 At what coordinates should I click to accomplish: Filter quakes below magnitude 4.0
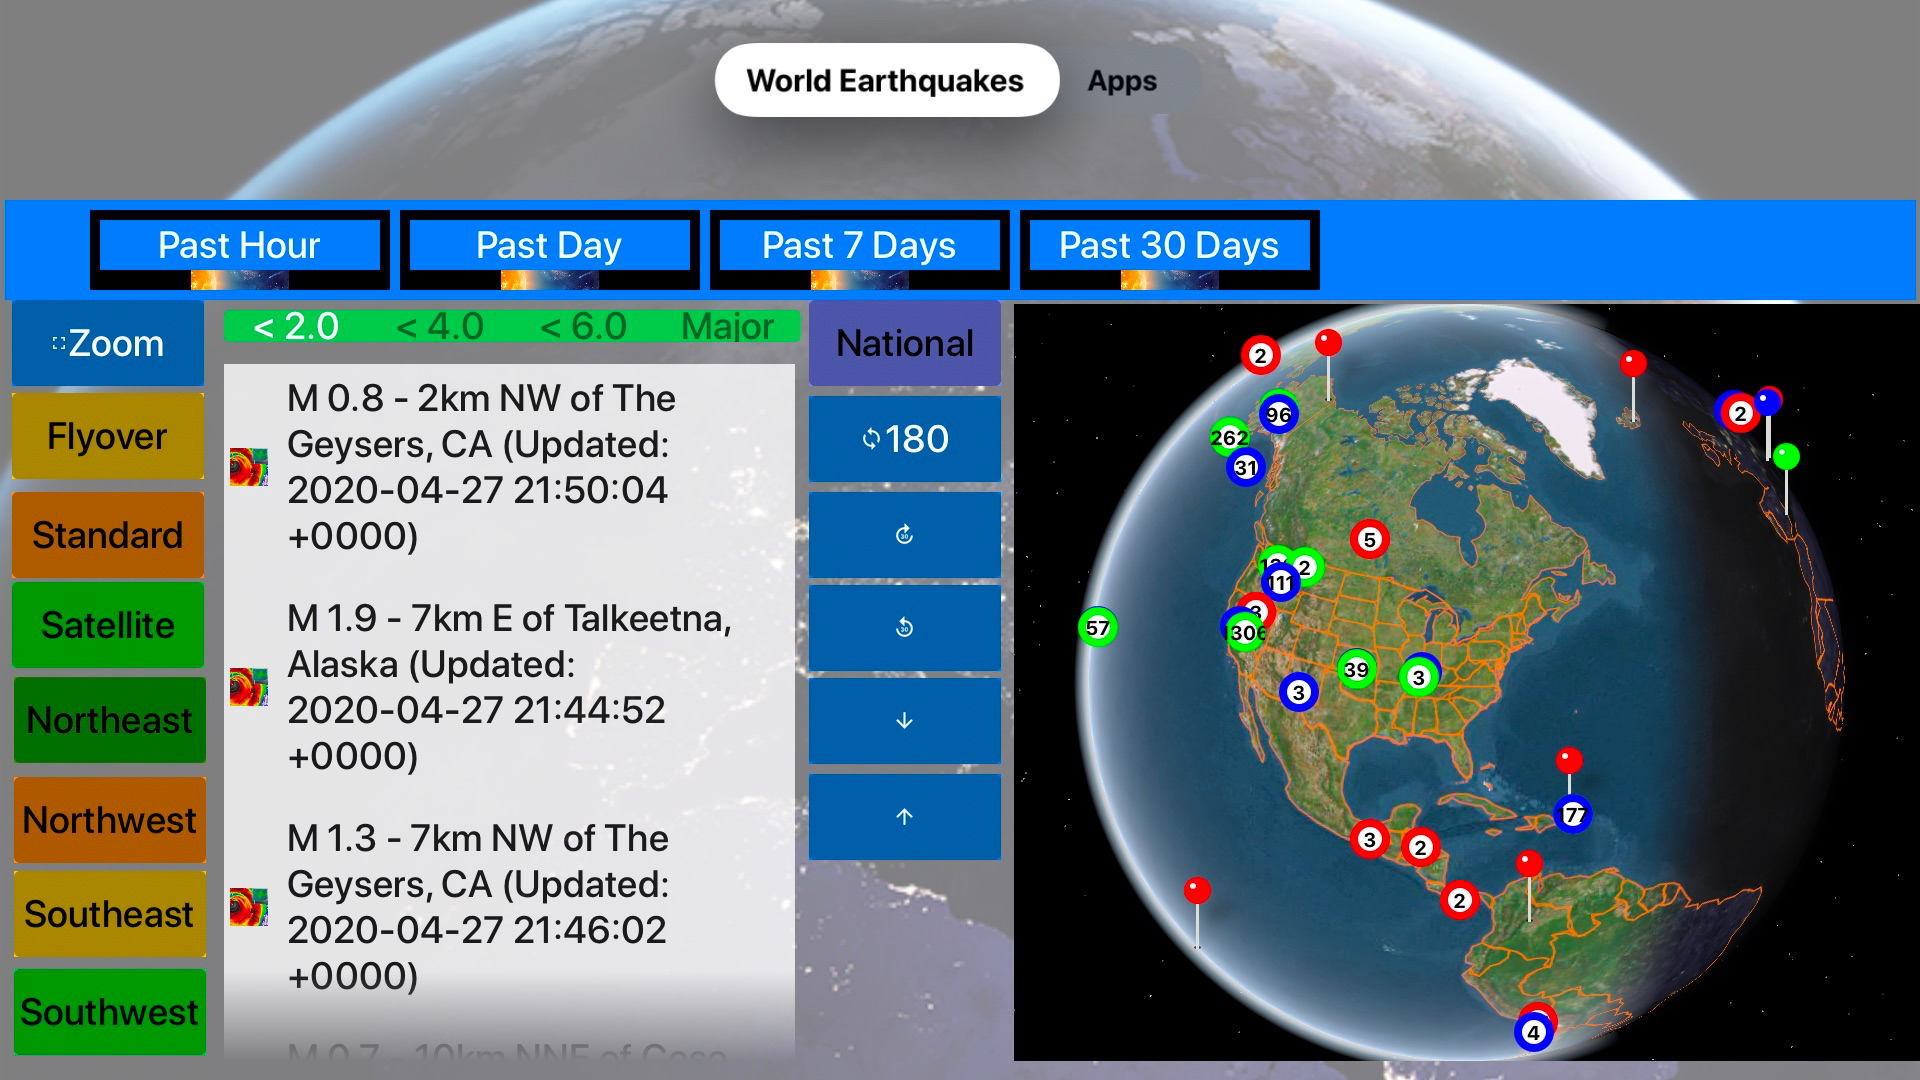pos(440,326)
